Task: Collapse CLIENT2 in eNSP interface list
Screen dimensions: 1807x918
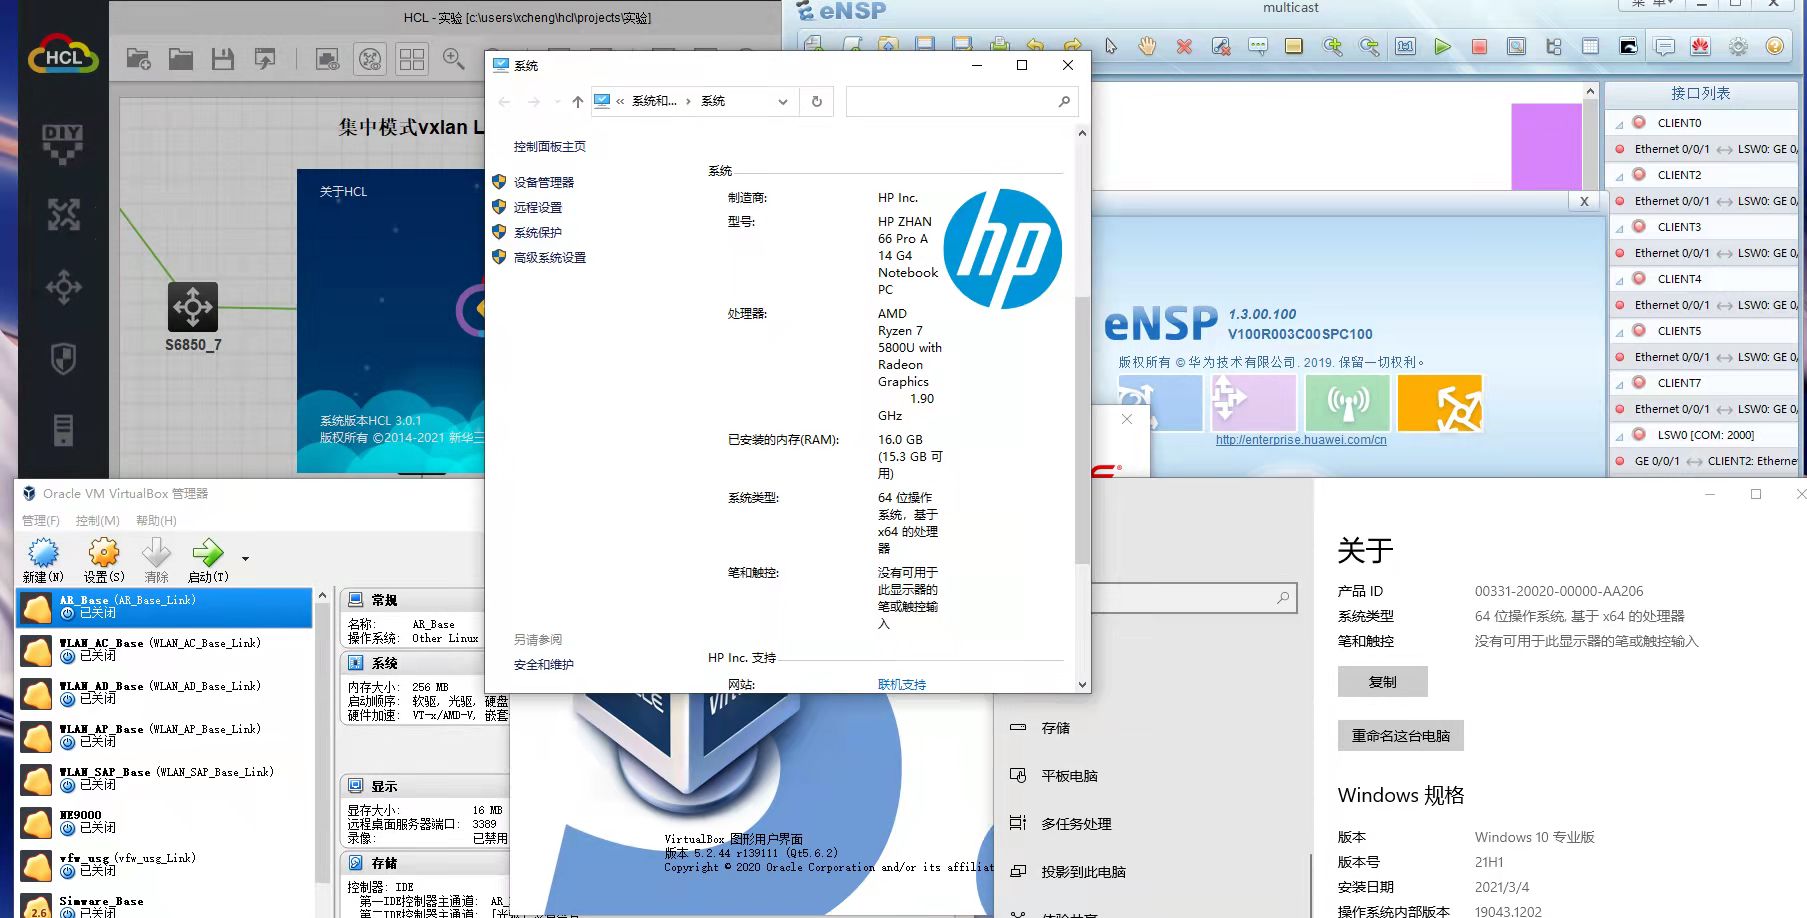Action: 1619,177
